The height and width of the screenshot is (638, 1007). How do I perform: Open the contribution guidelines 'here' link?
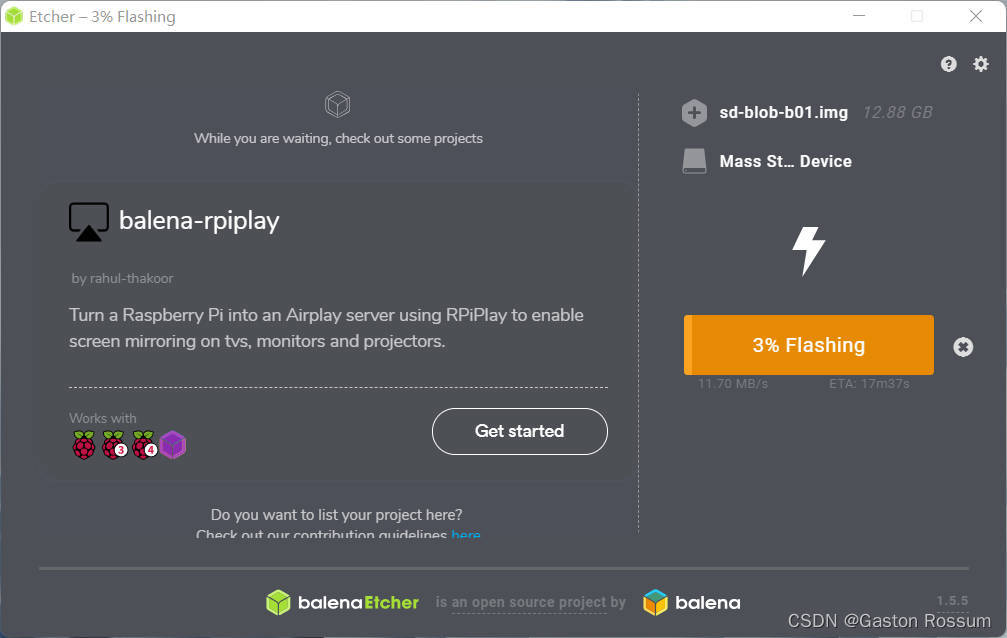click(466, 535)
